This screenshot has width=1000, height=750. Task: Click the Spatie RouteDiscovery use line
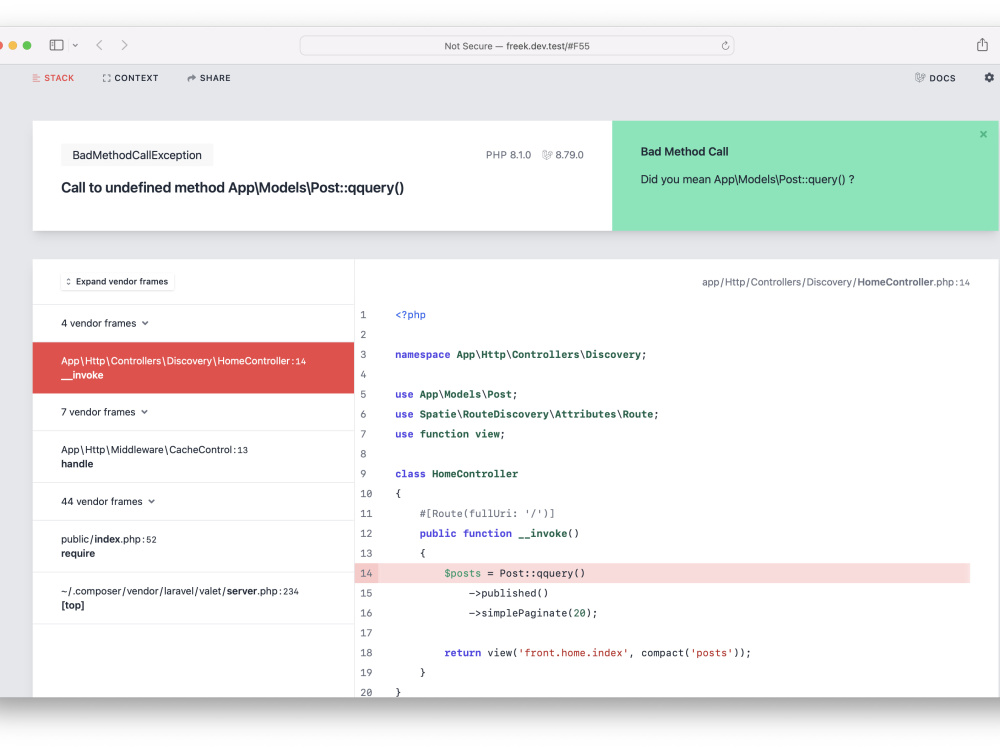(x=527, y=415)
